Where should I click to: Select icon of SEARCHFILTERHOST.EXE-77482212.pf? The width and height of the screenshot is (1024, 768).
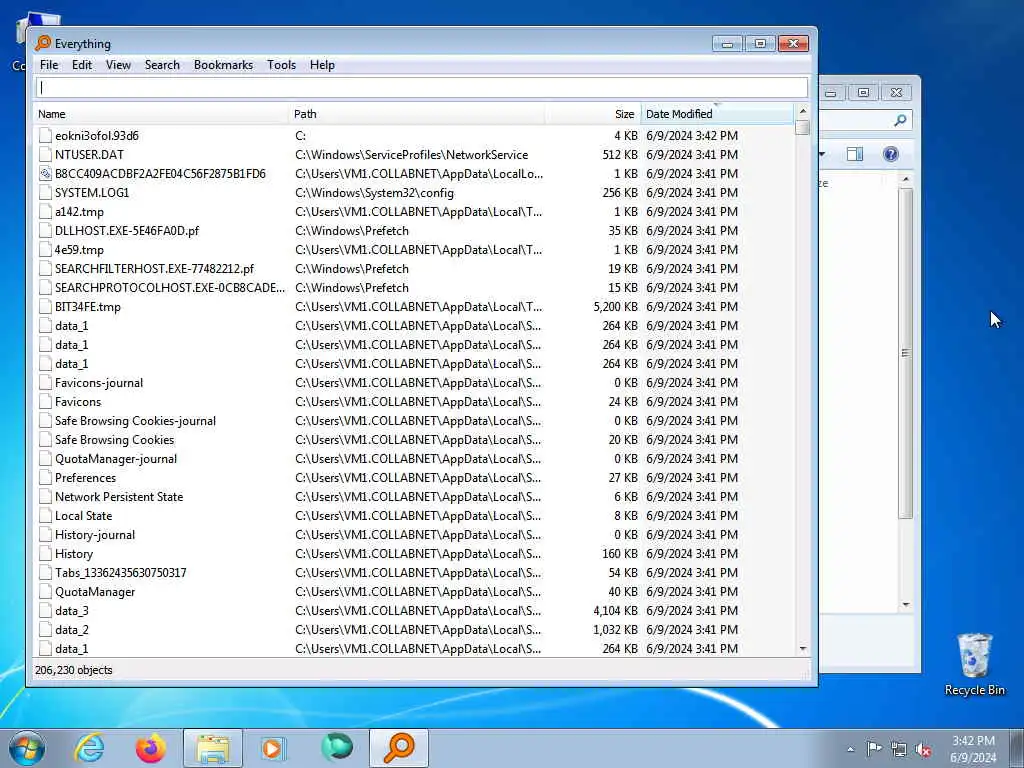[45, 268]
